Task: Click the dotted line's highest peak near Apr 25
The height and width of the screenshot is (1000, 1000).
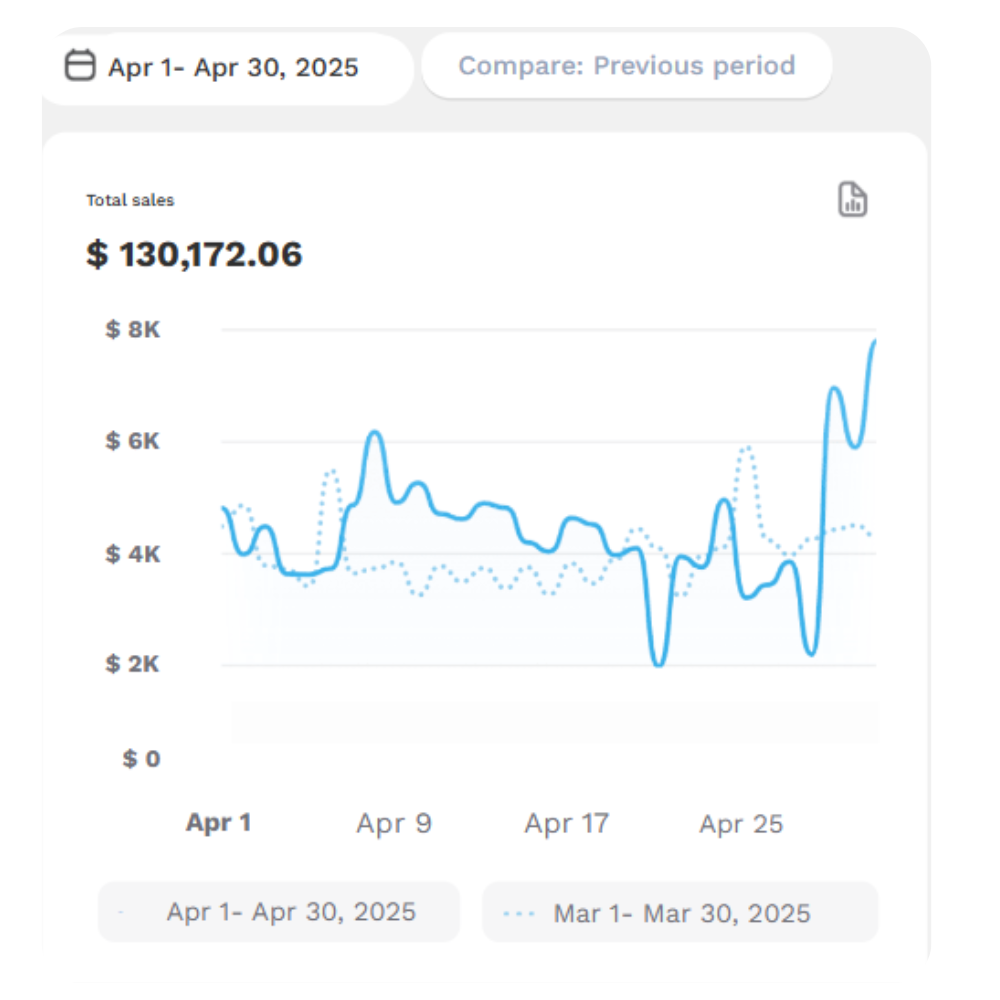Action: pos(745,448)
